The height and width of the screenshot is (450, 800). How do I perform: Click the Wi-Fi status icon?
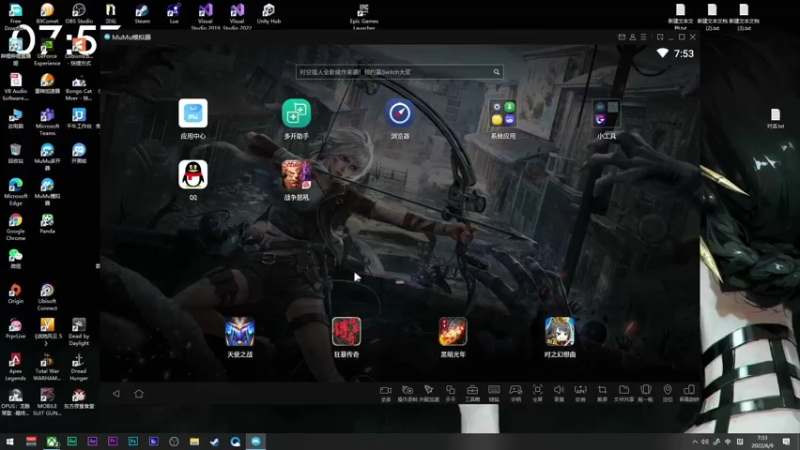(x=662, y=53)
